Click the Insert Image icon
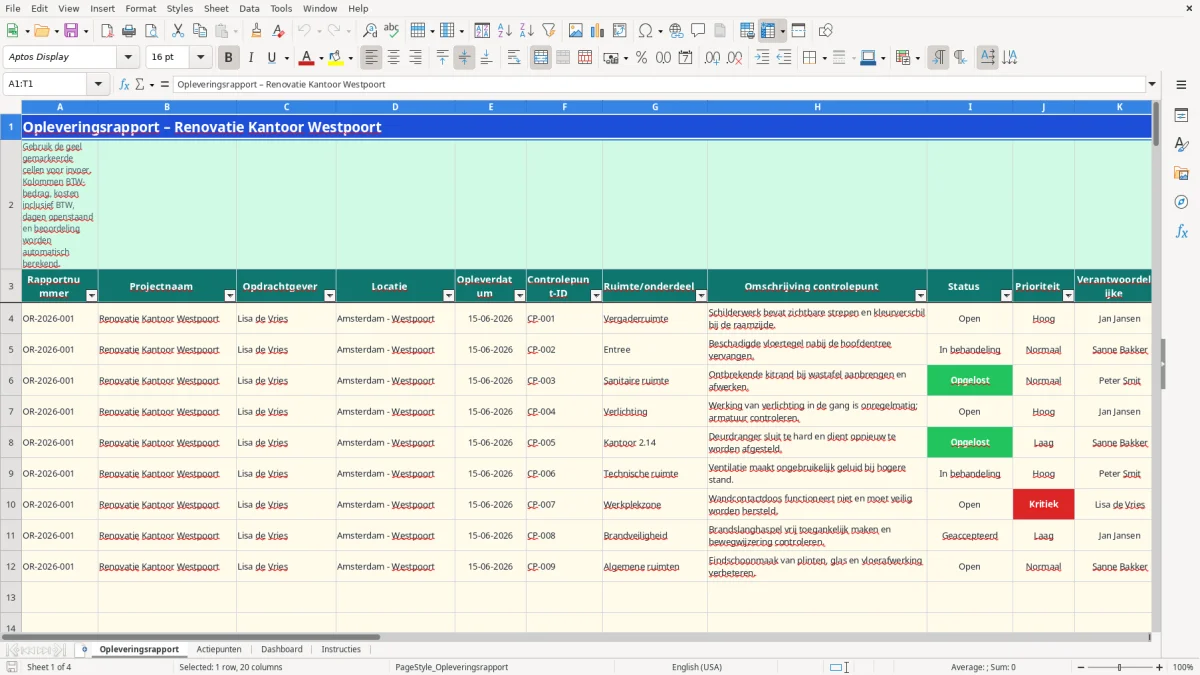The image size is (1200, 675). coord(576,31)
